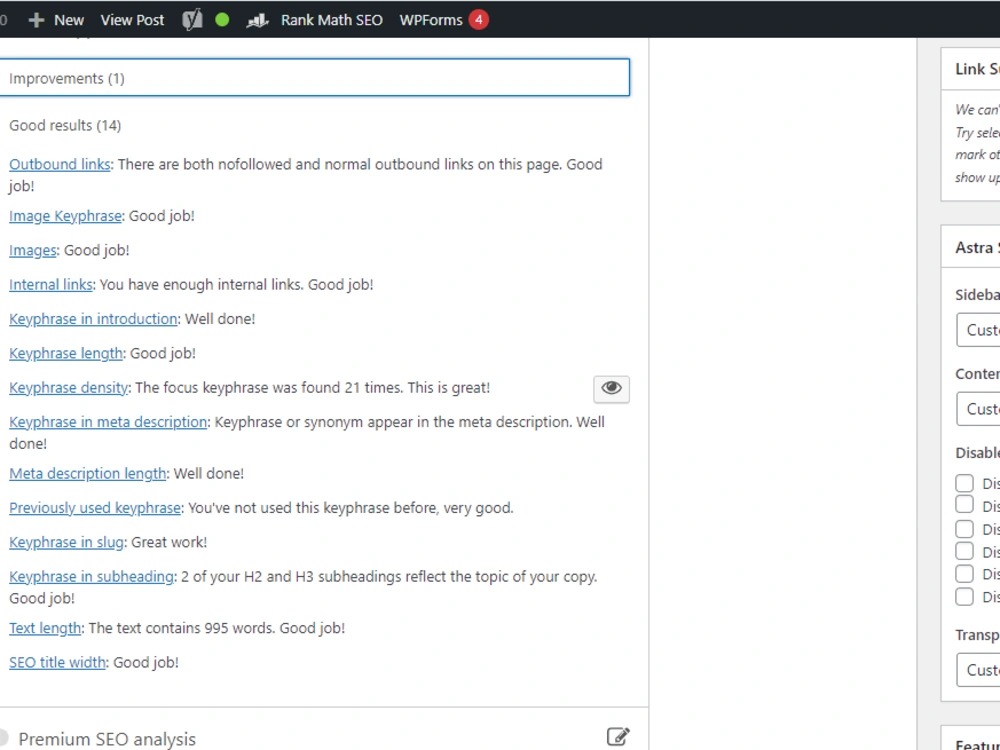Toggle the eye icon for keyphrase density
The width and height of the screenshot is (1000, 750).
611,388
